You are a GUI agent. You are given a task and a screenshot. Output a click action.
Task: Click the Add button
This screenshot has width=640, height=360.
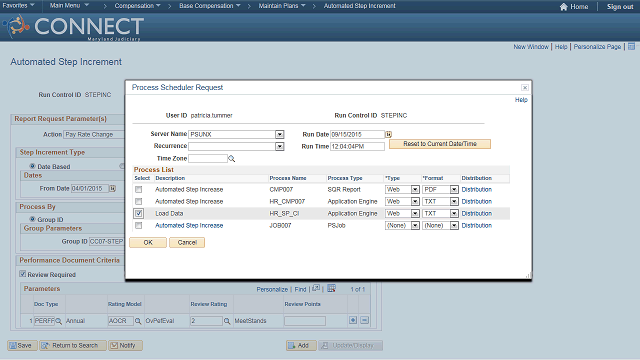click(x=301, y=345)
